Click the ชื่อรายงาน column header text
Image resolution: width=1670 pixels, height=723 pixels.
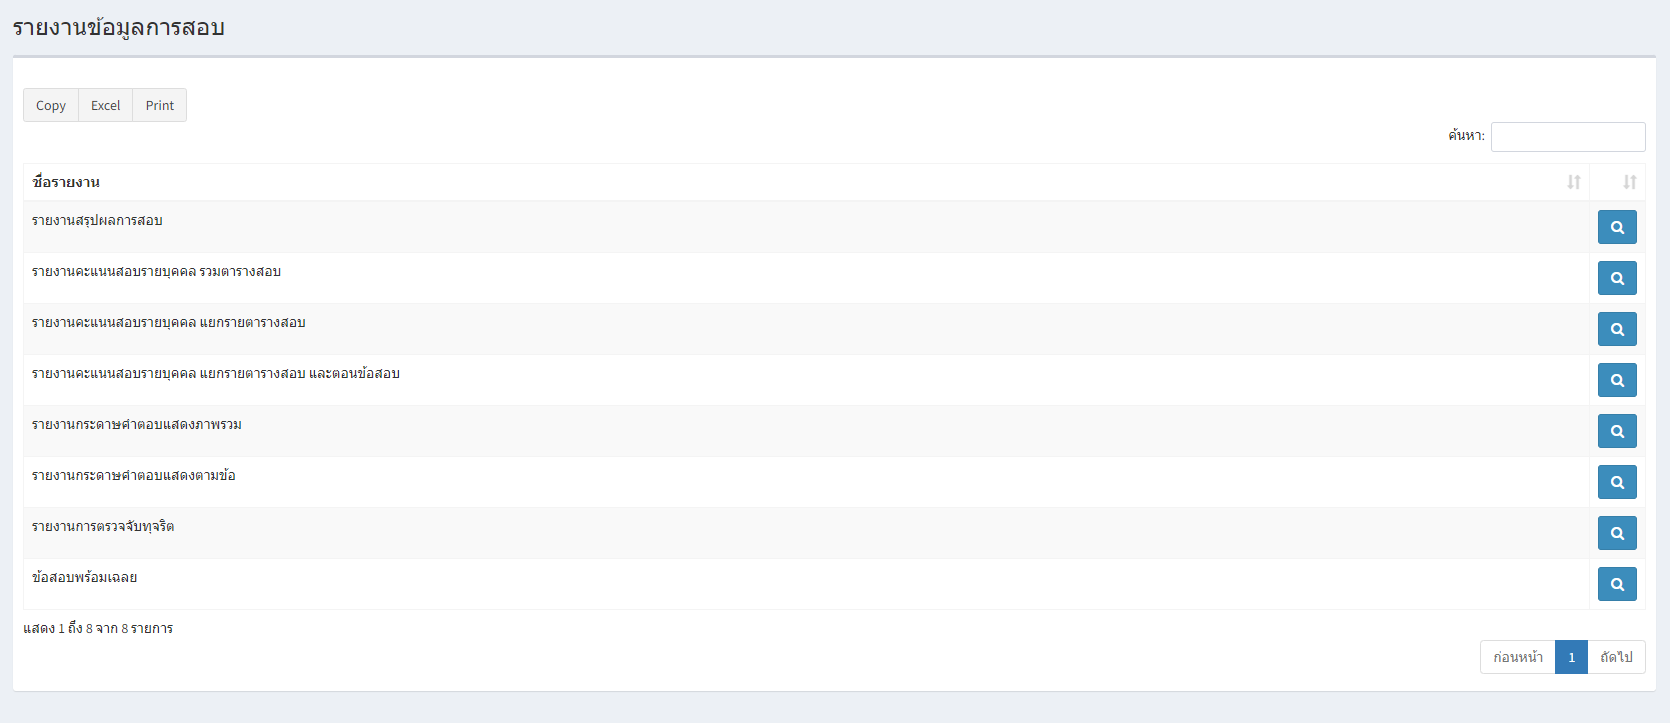pos(66,182)
